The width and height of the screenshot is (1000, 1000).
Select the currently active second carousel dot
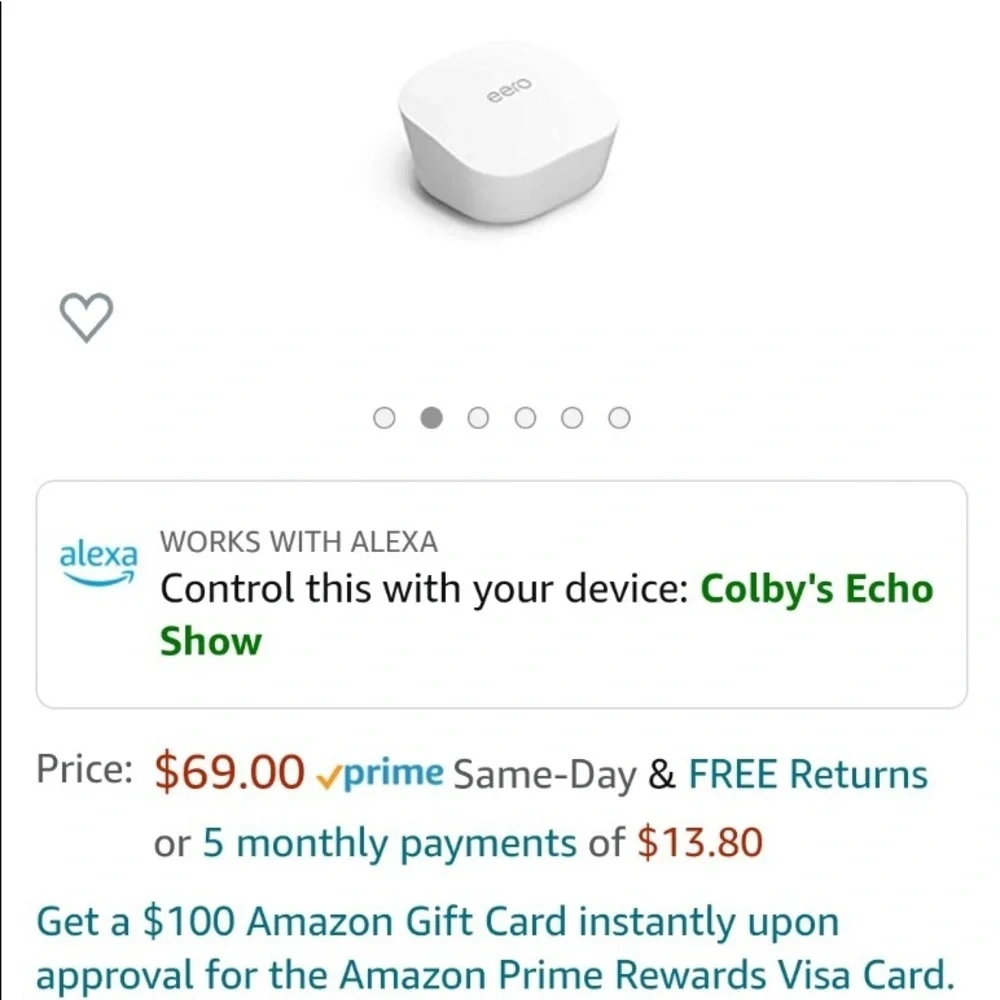[x=431, y=418]
